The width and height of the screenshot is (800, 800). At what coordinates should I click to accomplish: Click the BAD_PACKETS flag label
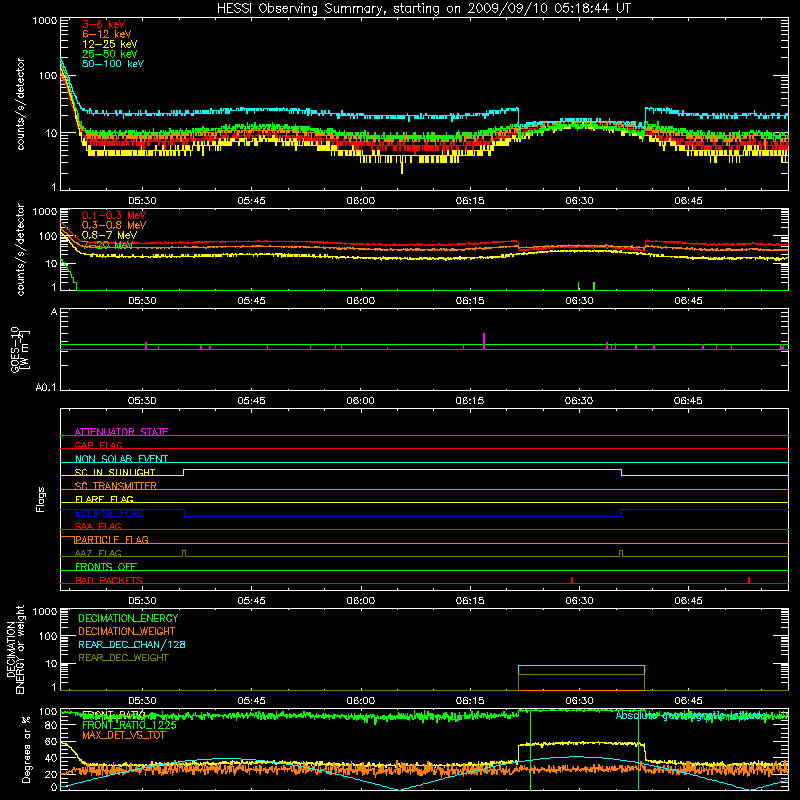(x=109, y=580)
